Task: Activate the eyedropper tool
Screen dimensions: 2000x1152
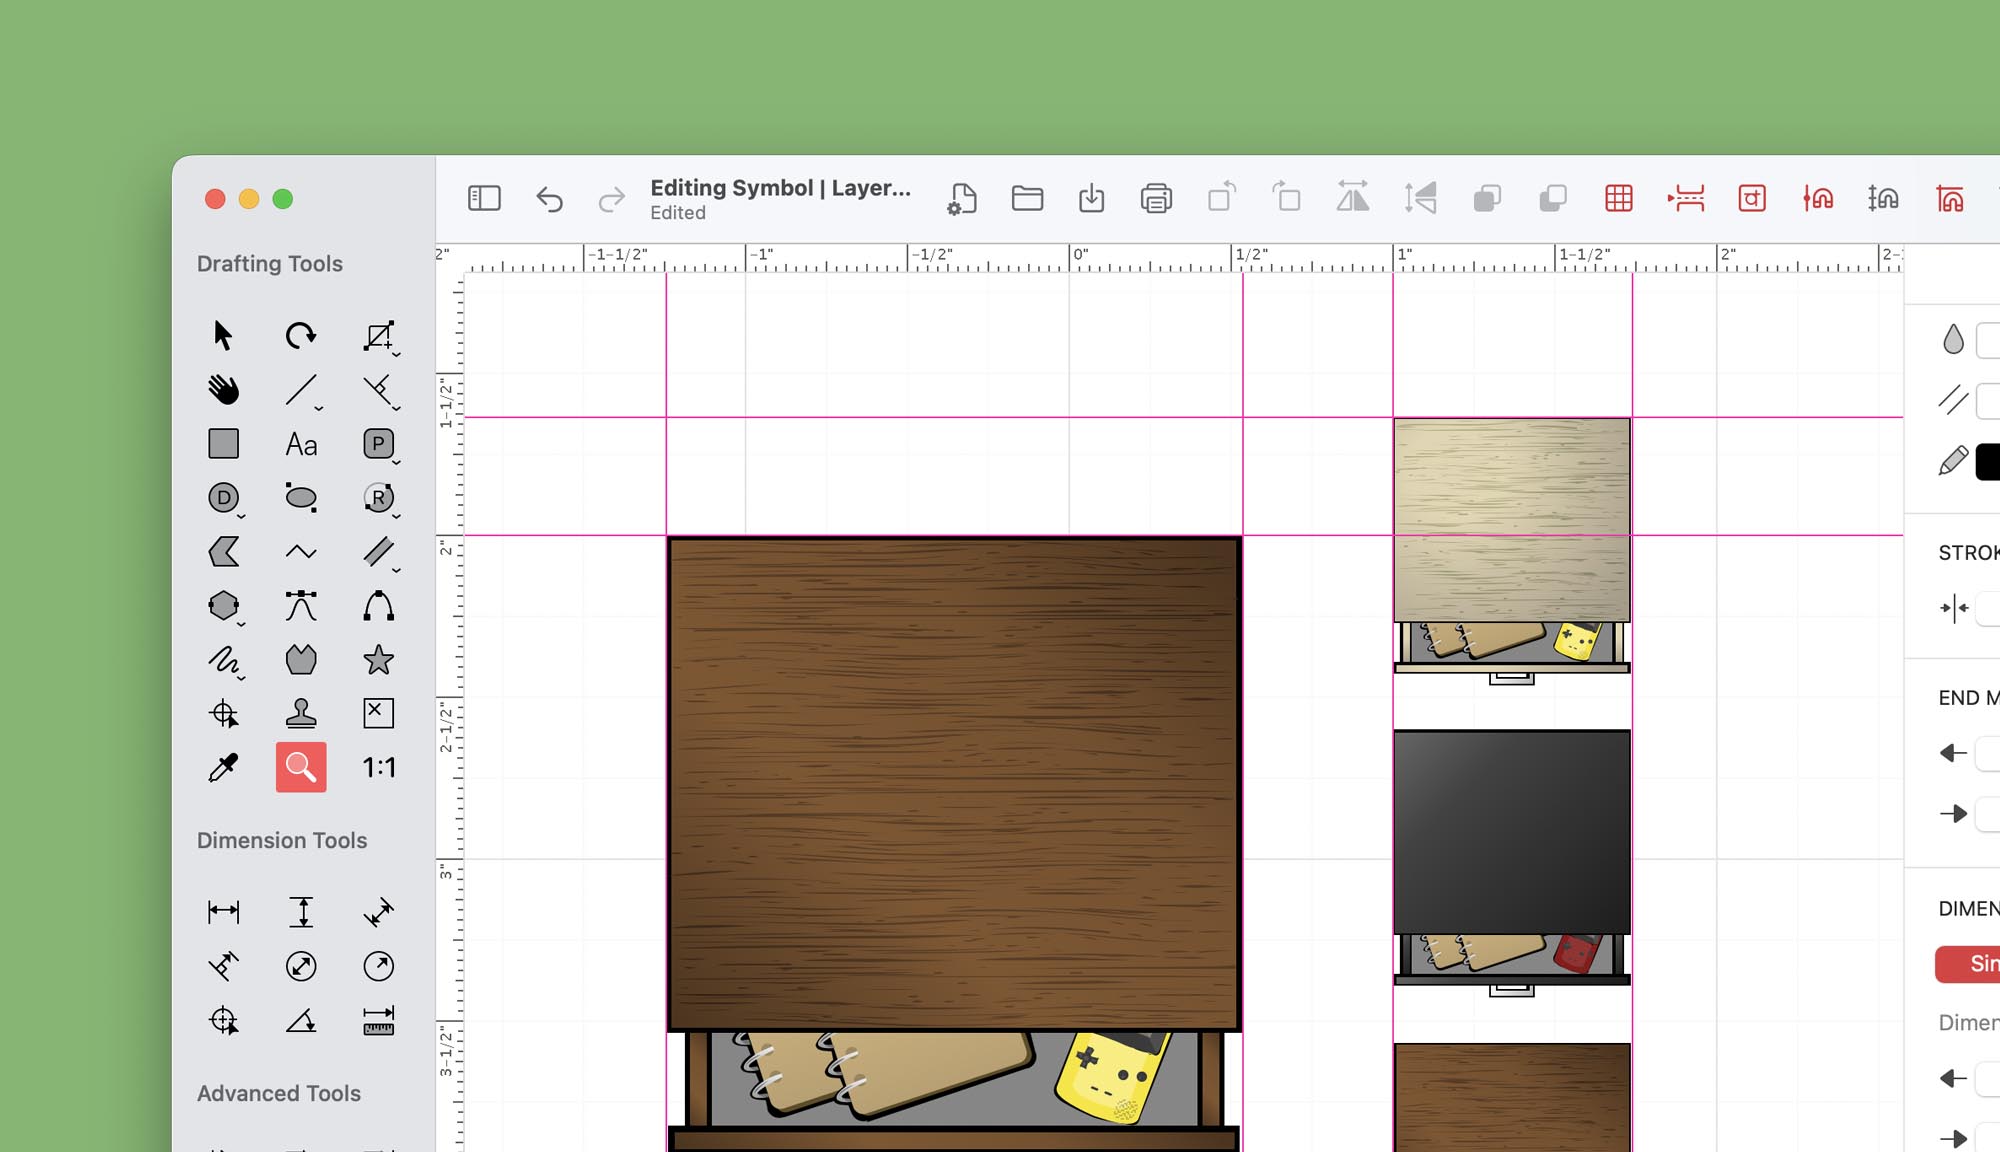Action: pyautogui.click(x=223, y=767)
